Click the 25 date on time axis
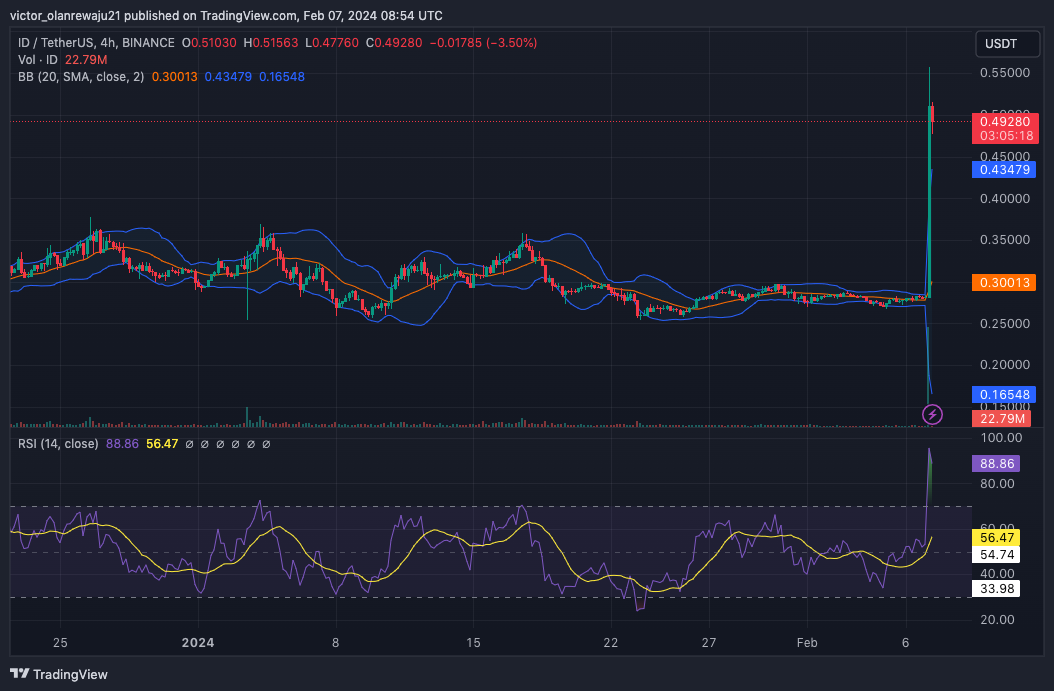Image resolution: width=1054 pixels, height=691 pixels. (60, 643)
